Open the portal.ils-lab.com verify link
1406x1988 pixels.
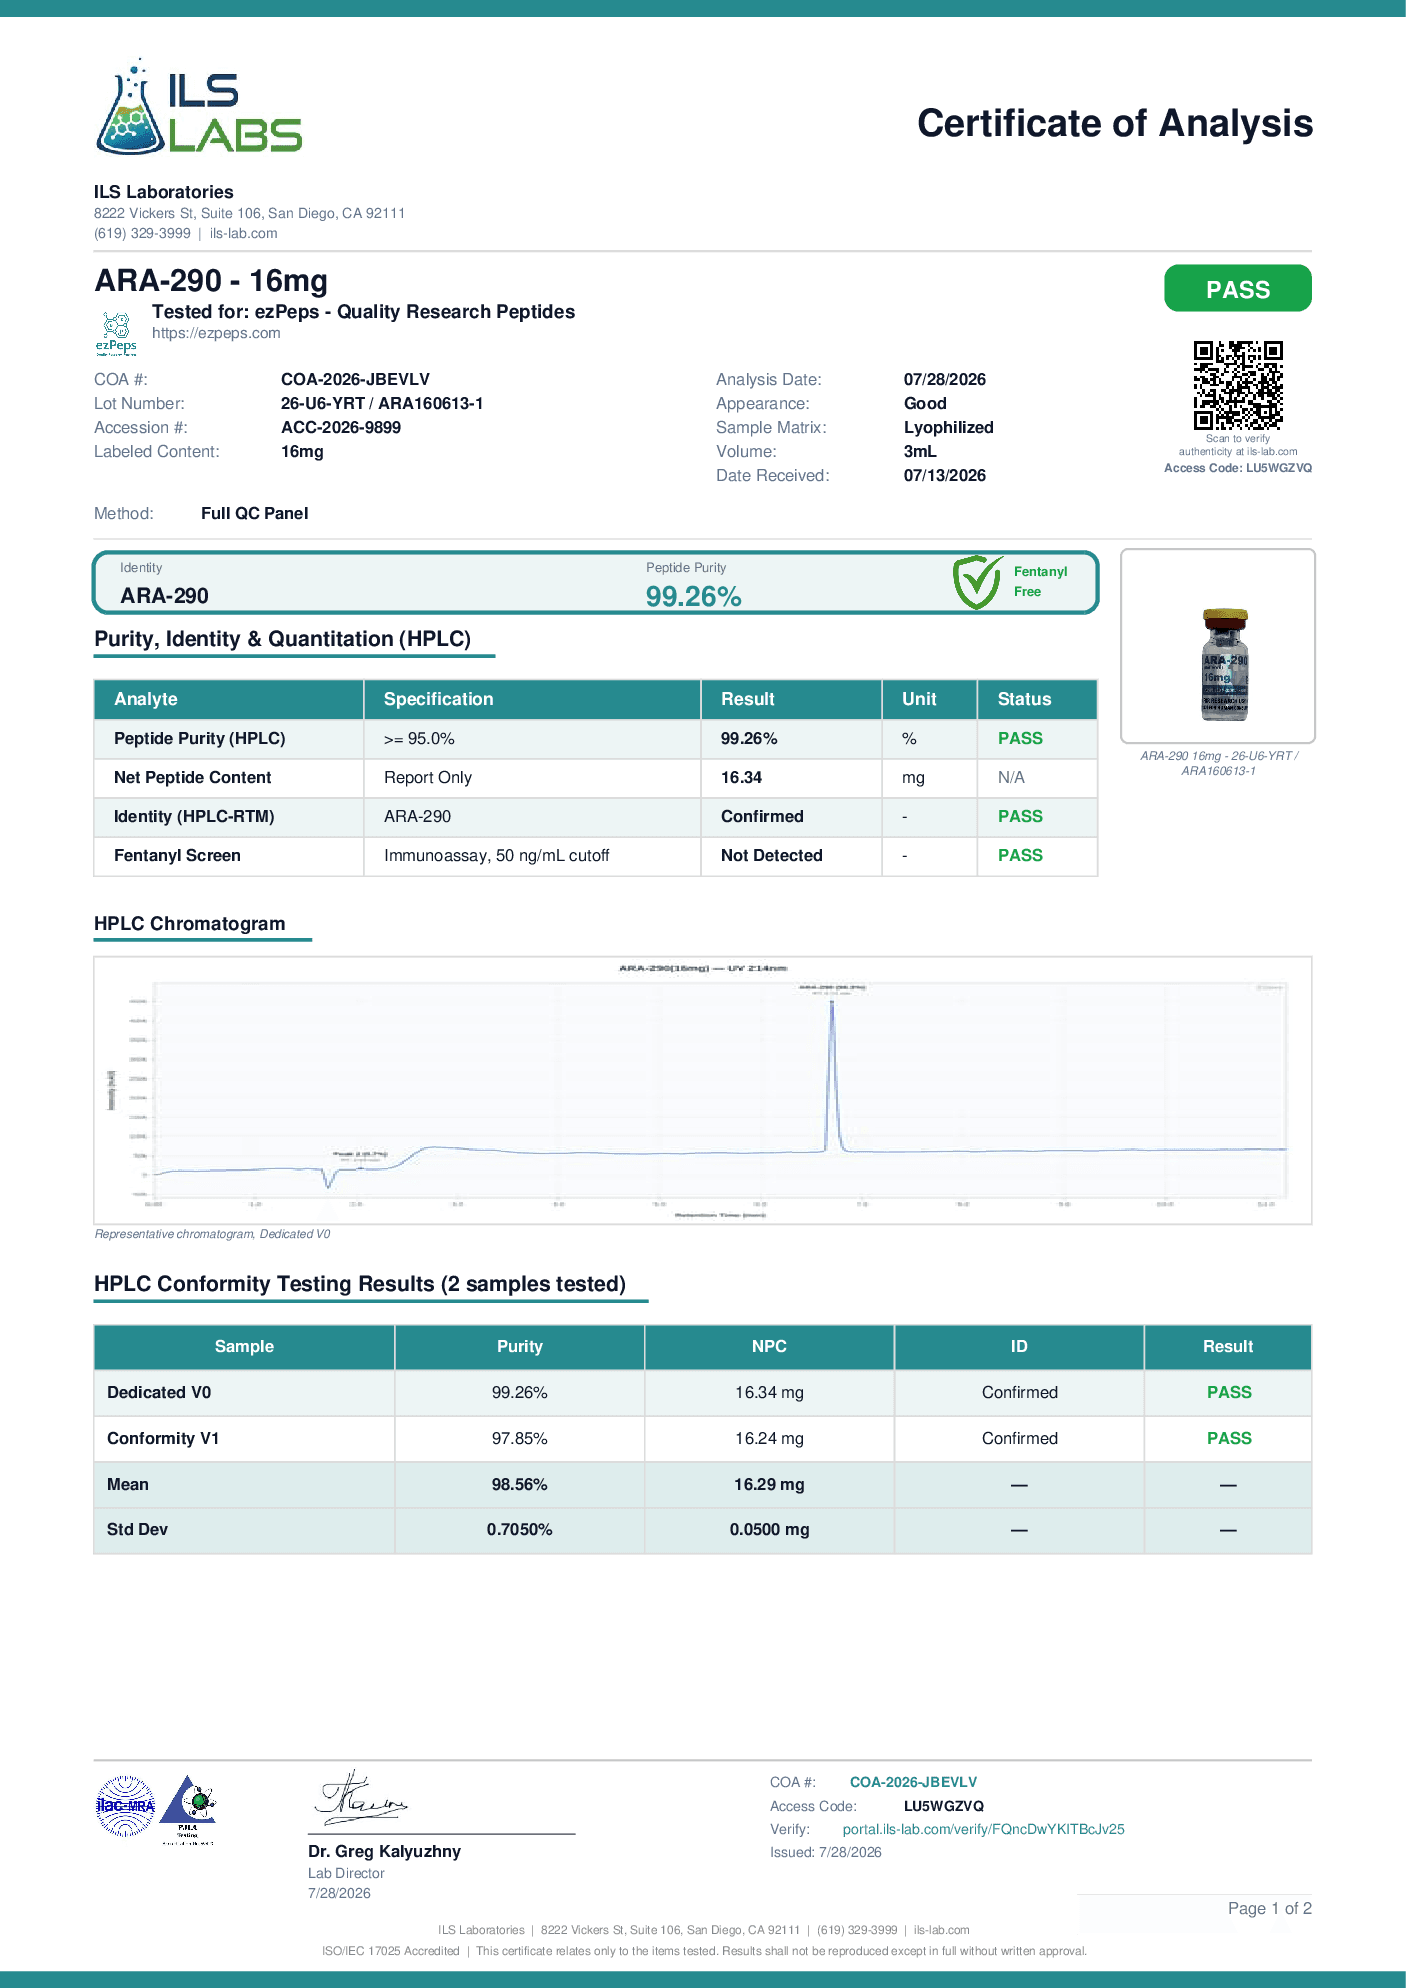click(983, 1829)
